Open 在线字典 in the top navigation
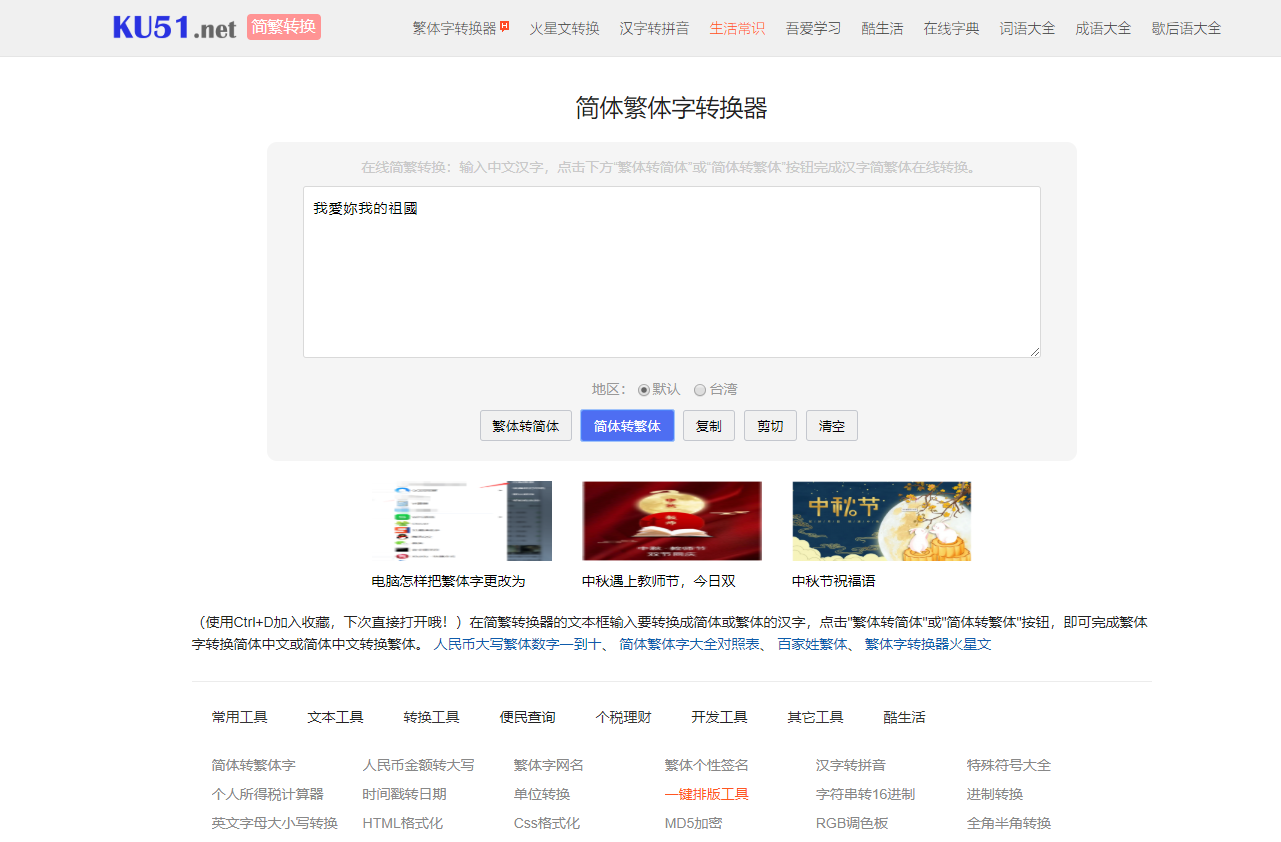 [951, 28]
